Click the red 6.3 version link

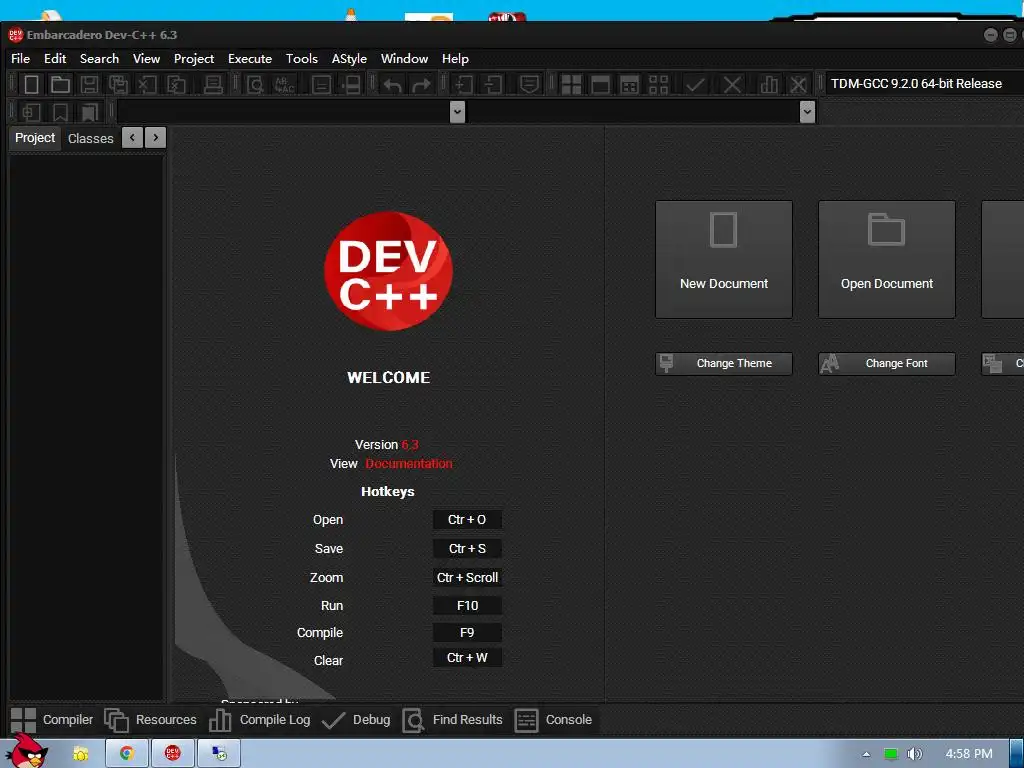coord(409,445)
